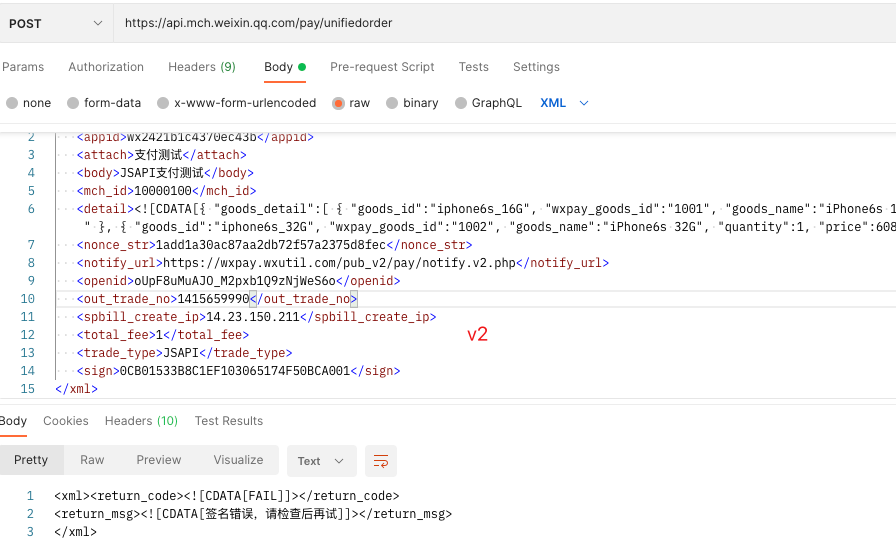The height and width of the screenshot is (545, 896).
Task: Open the request Settings tab
Action: point(536,67)
